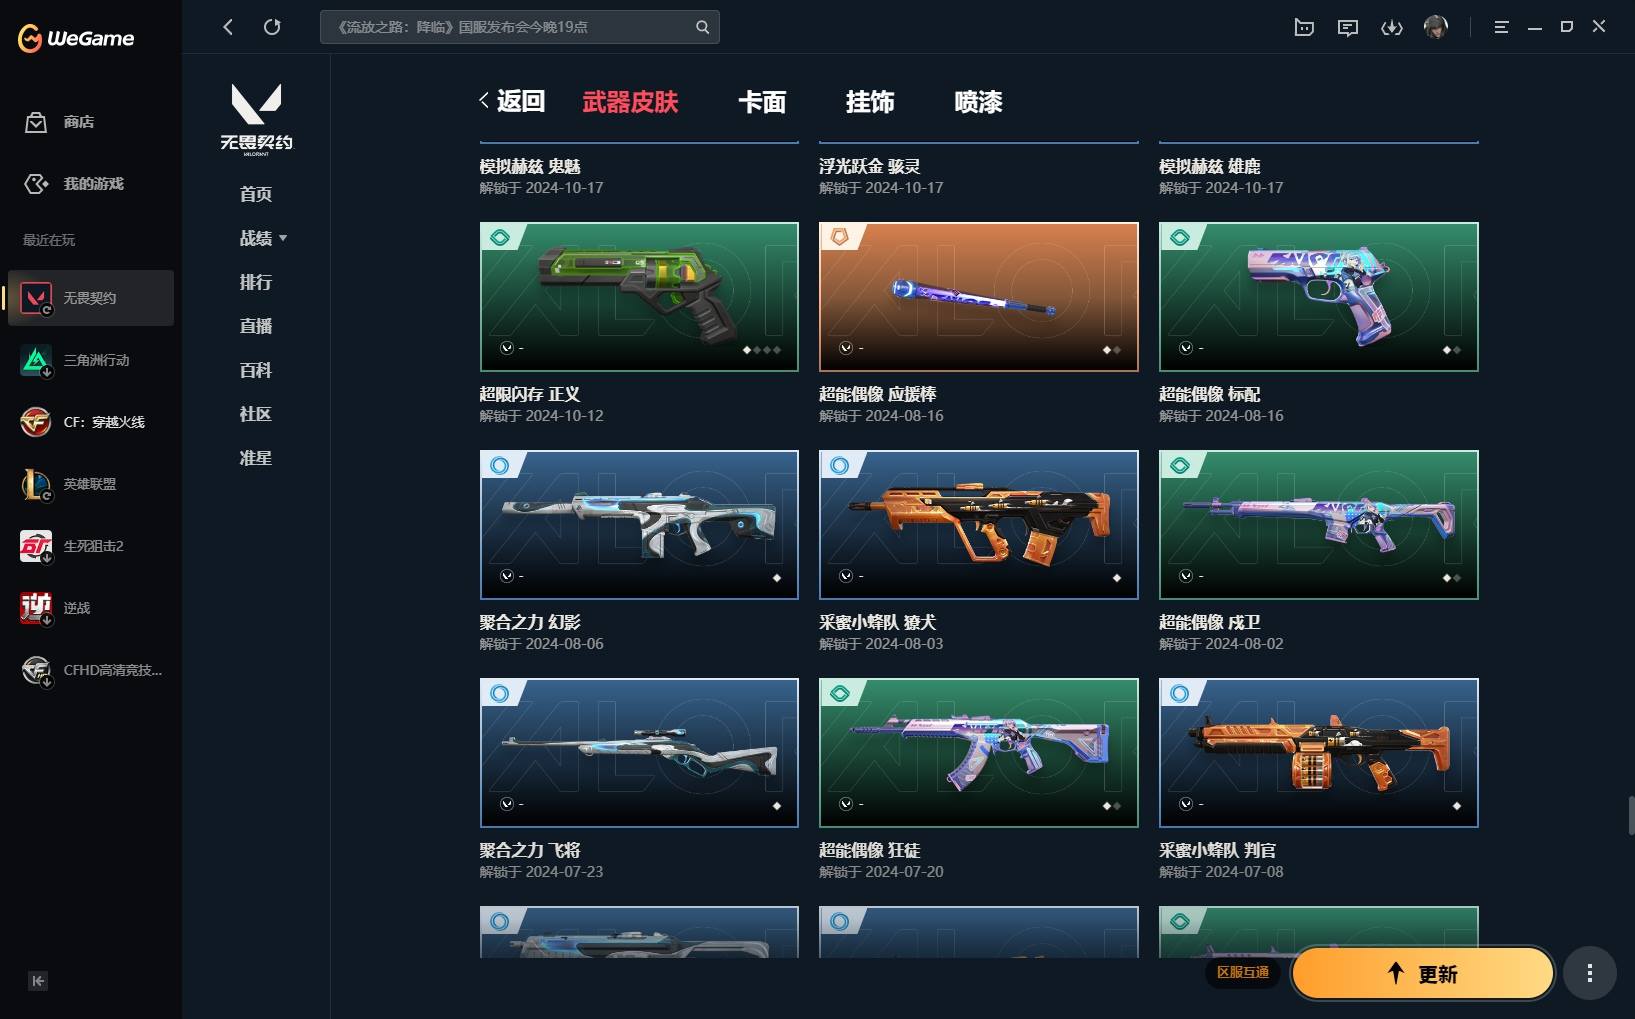This screenshot has width=1635, height=1019.
Task: Expand chevron on 聚合之力 飞将 card
Action: (507, 804)
